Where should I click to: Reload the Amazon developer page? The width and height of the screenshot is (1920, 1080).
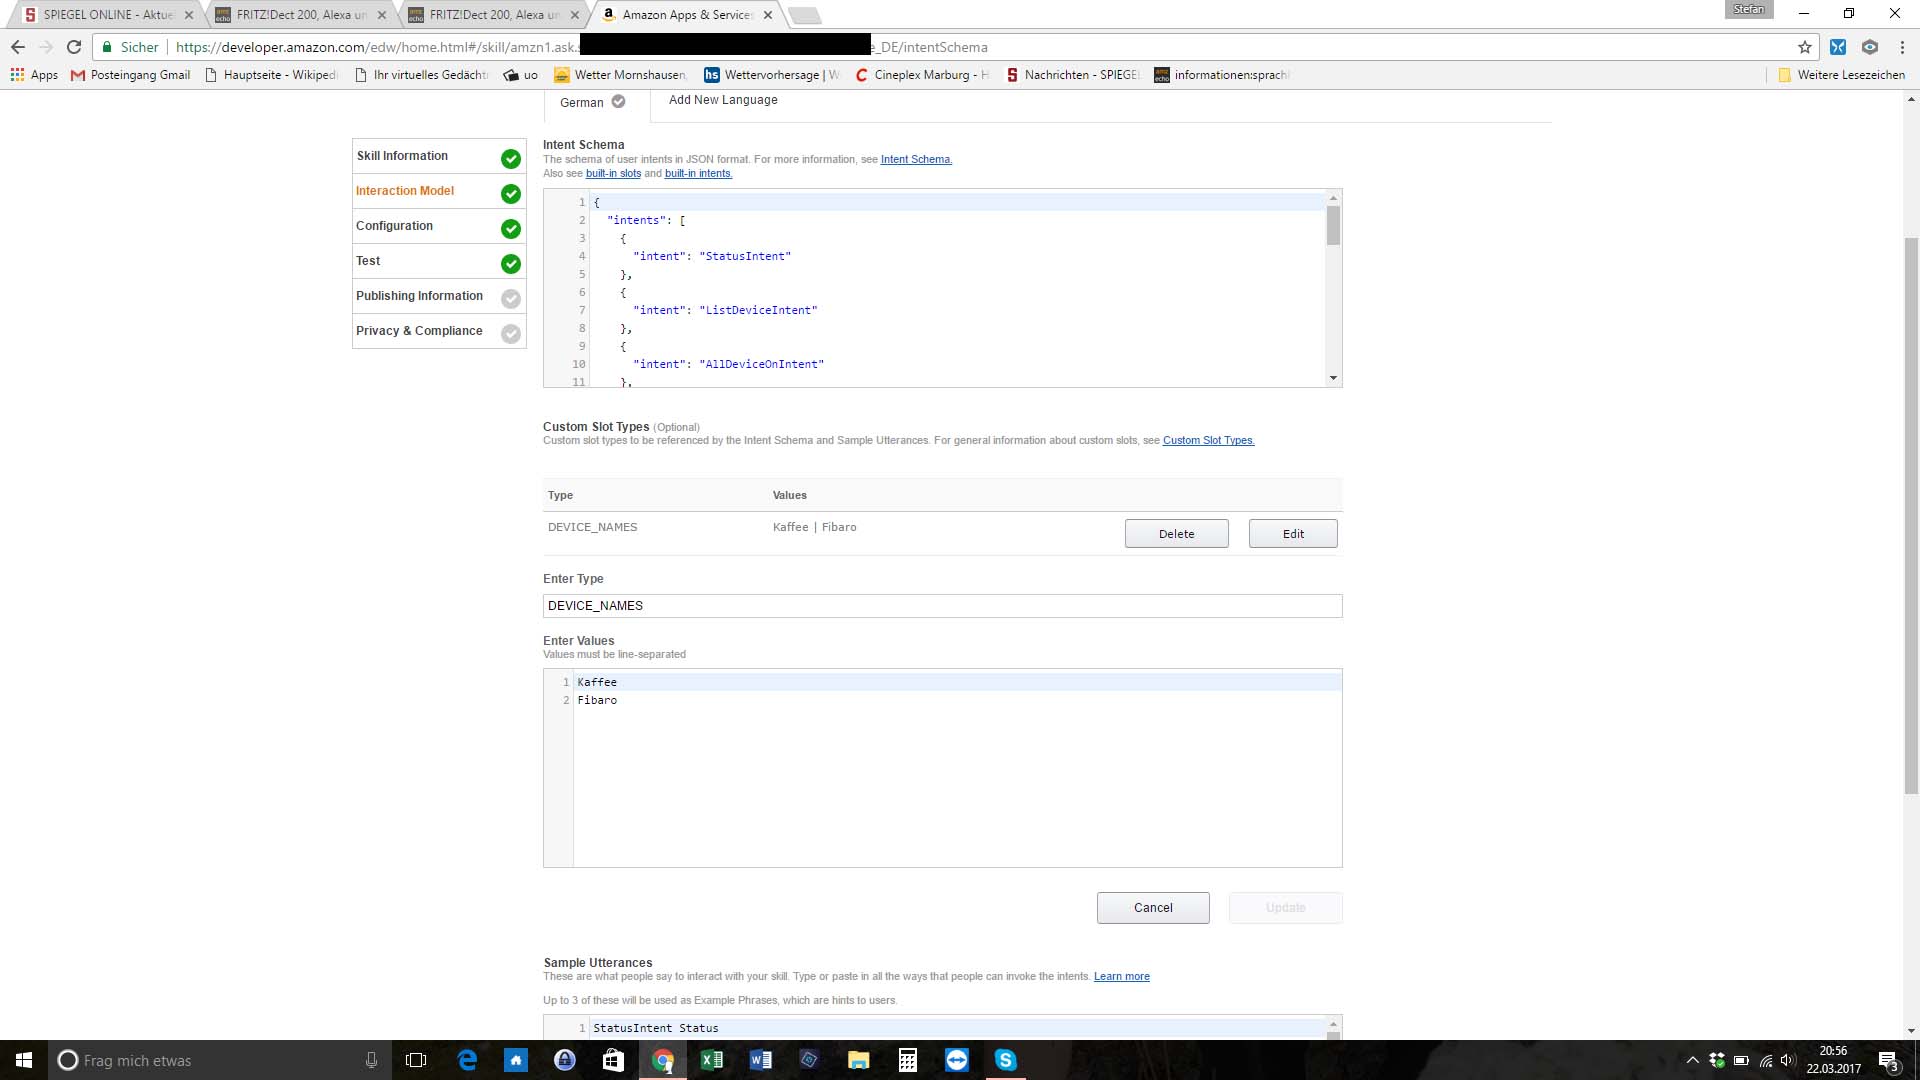click(x=74, y=47)
